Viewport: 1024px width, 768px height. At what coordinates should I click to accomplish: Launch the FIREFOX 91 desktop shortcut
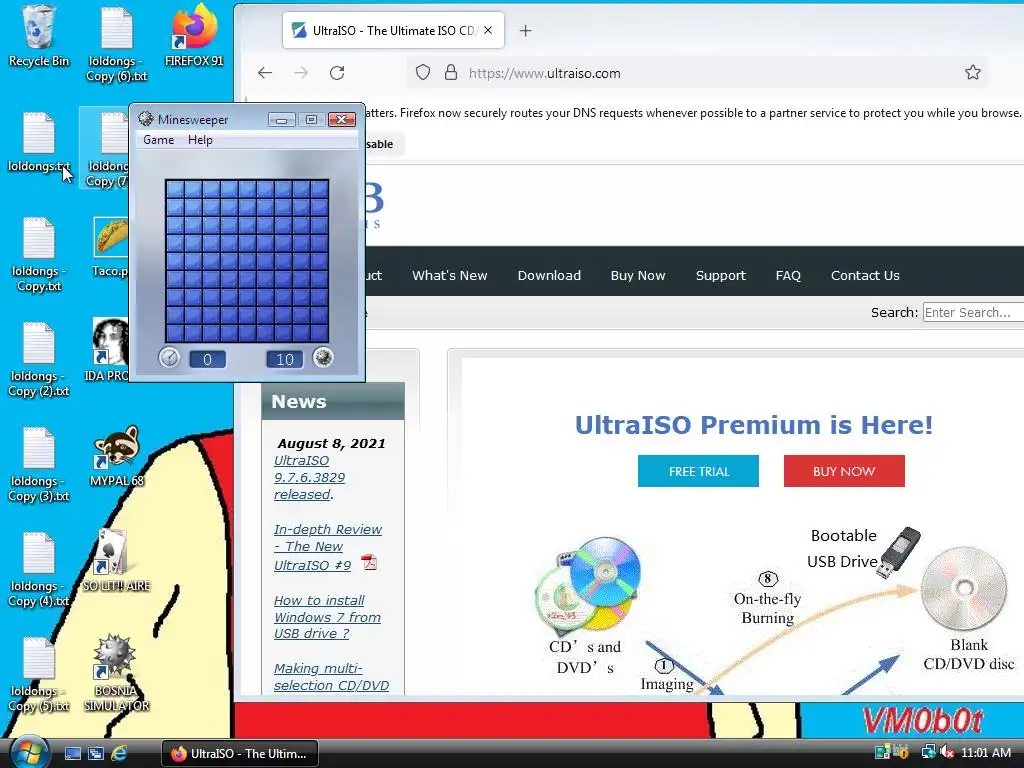(x=194, y=36)
